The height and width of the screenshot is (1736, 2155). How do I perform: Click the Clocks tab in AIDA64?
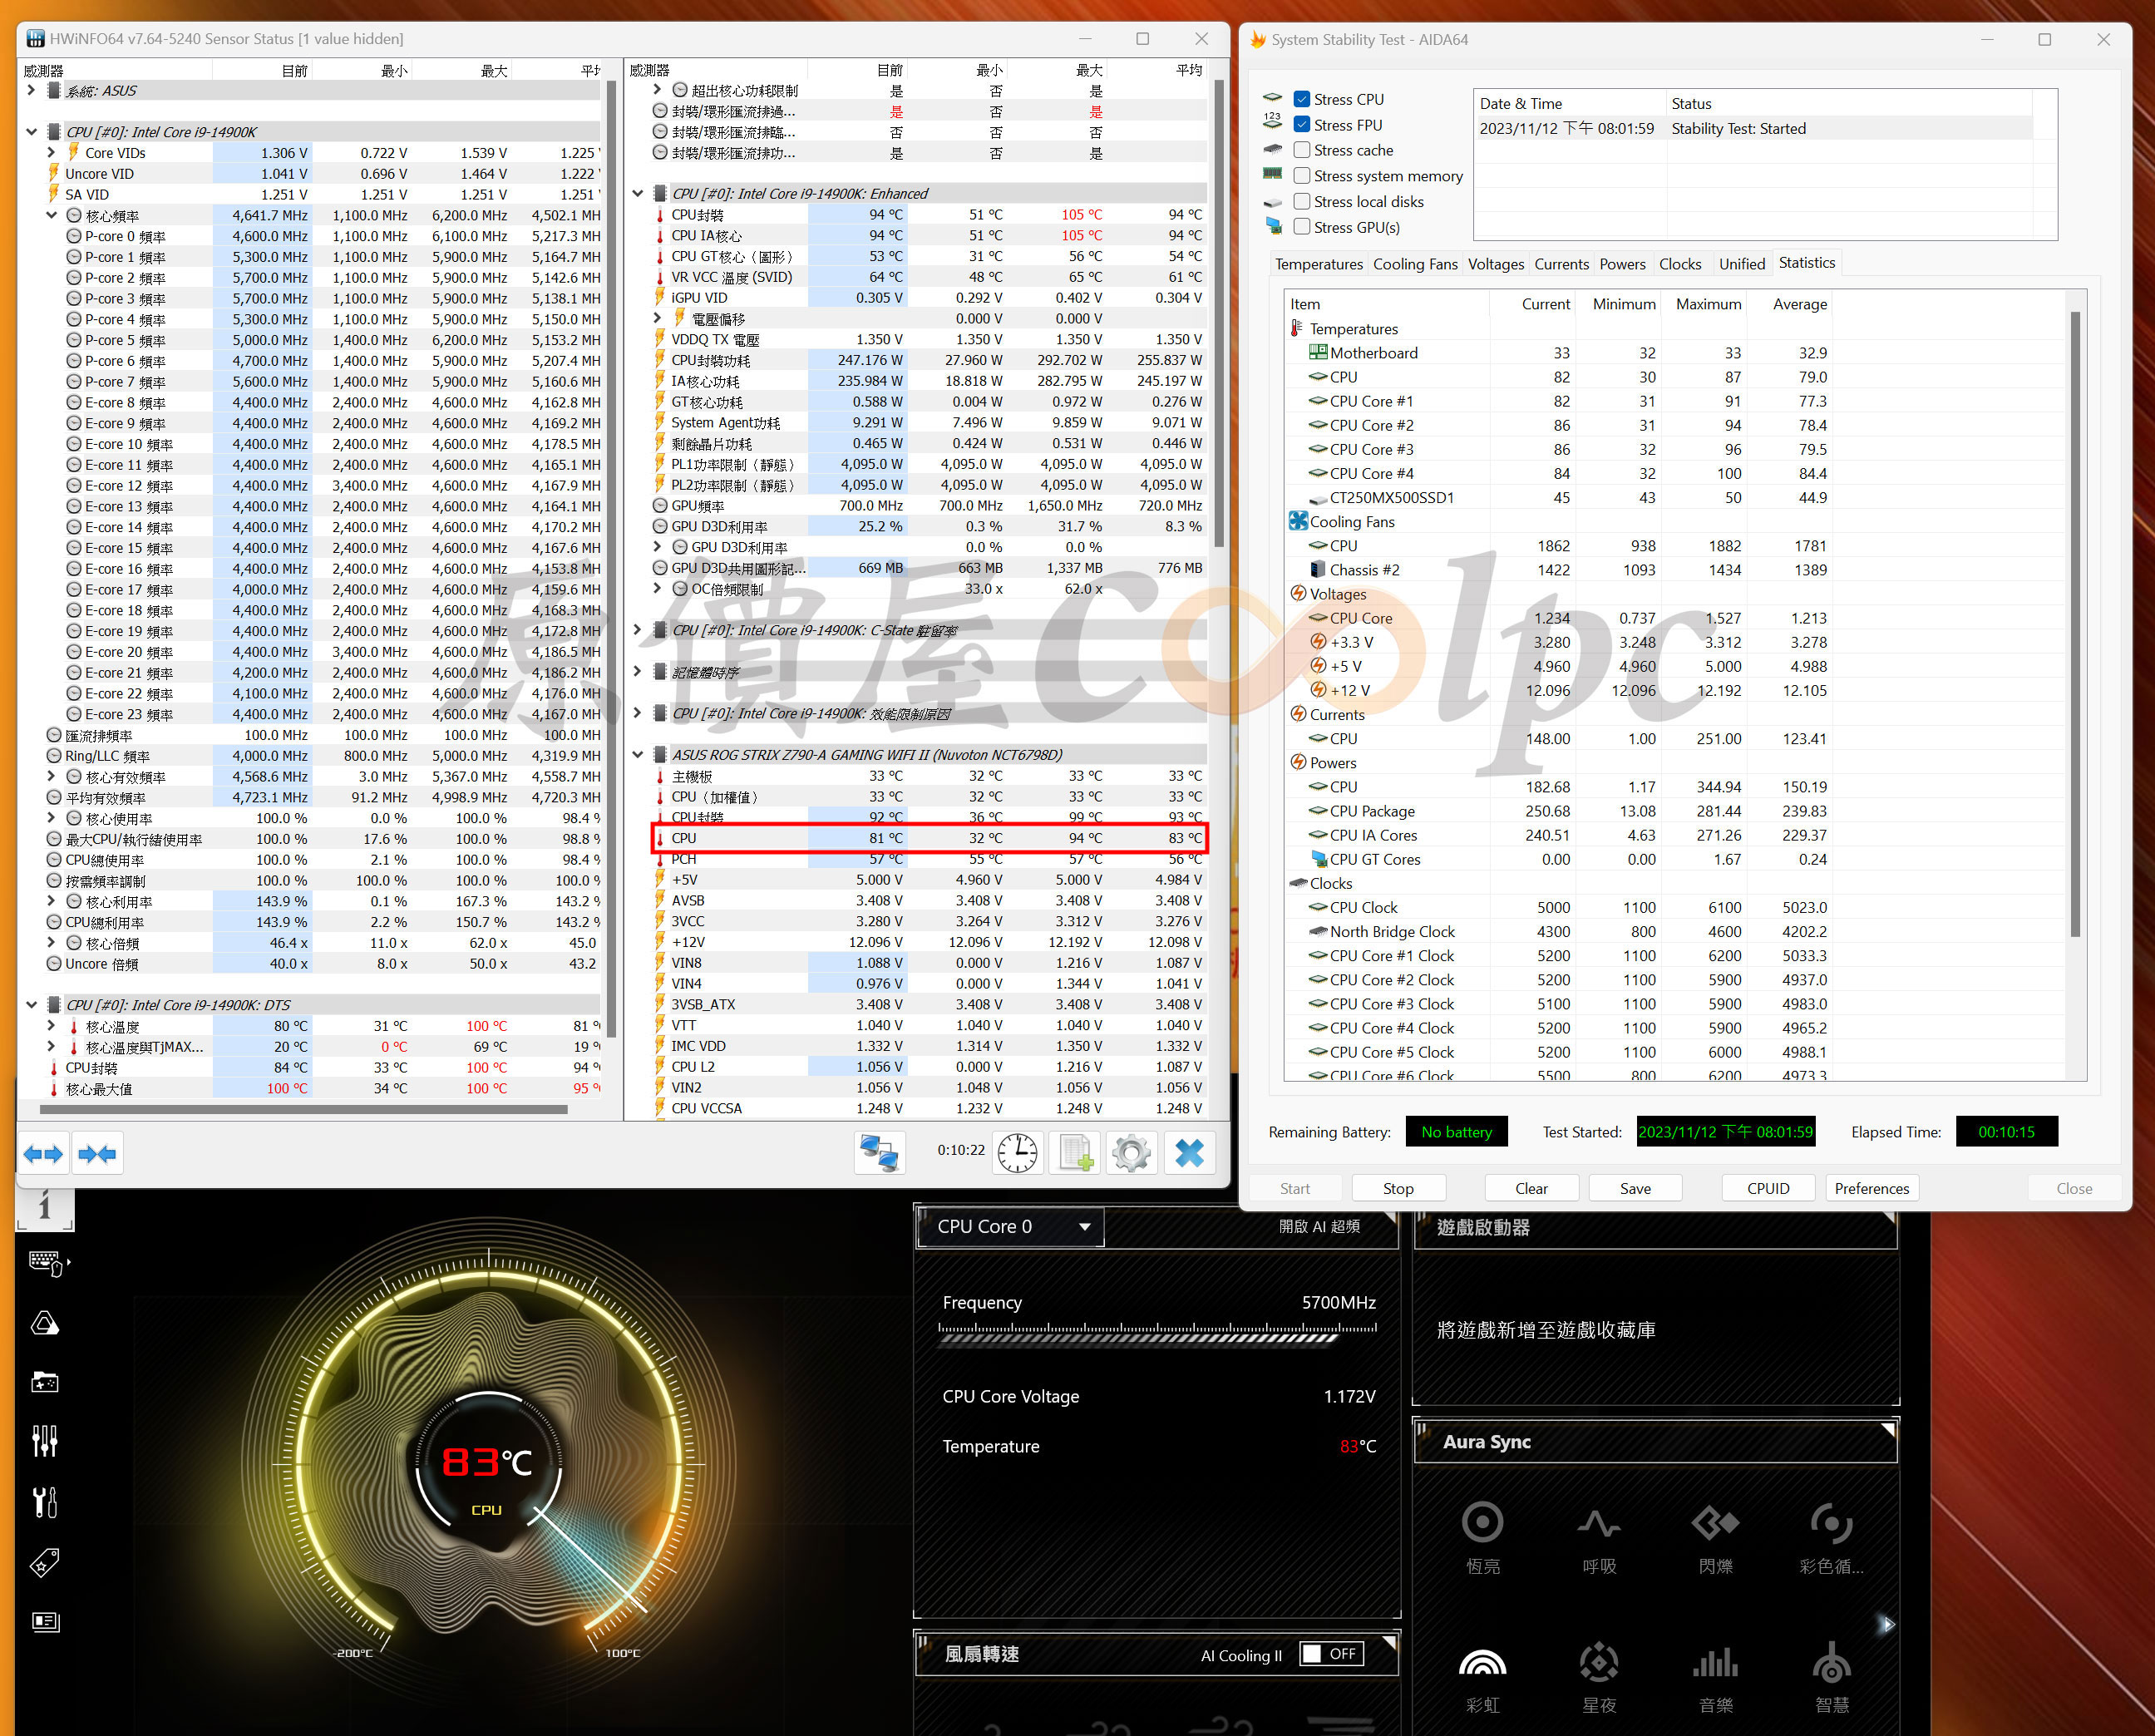pyautogui.click(x=1679, y=264)
